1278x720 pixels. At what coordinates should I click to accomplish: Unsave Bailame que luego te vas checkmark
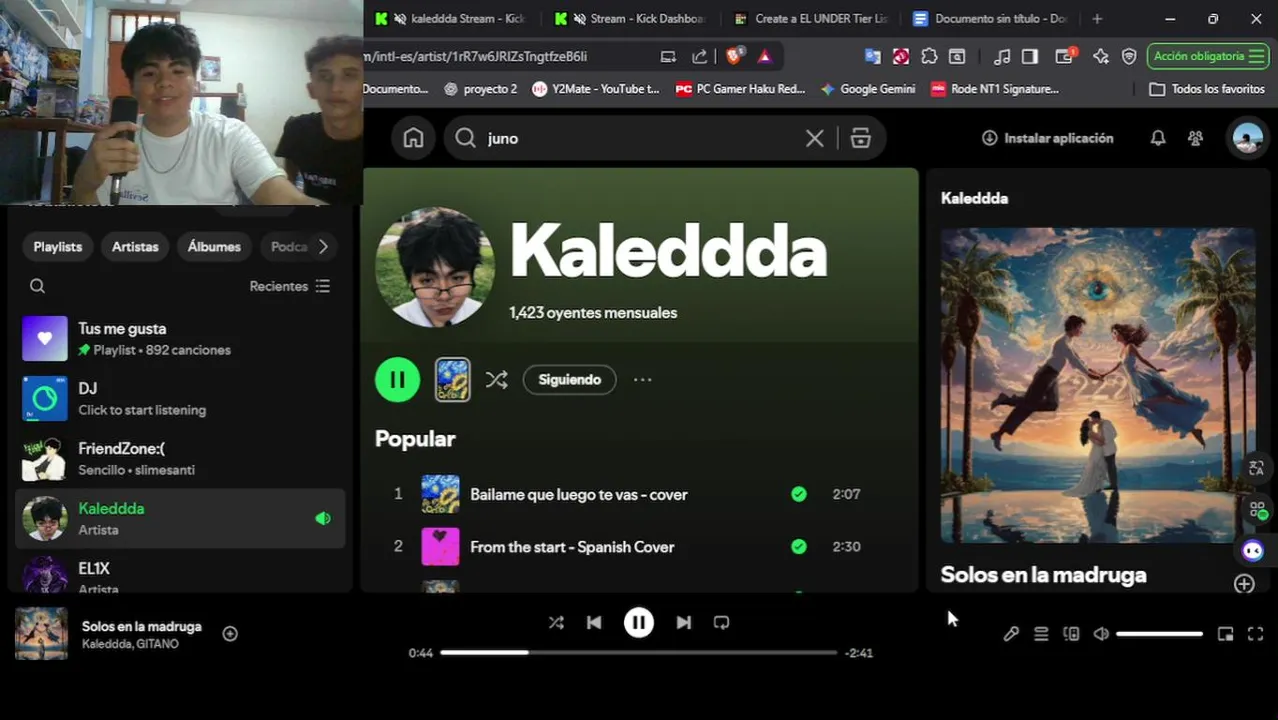point(798,494)
